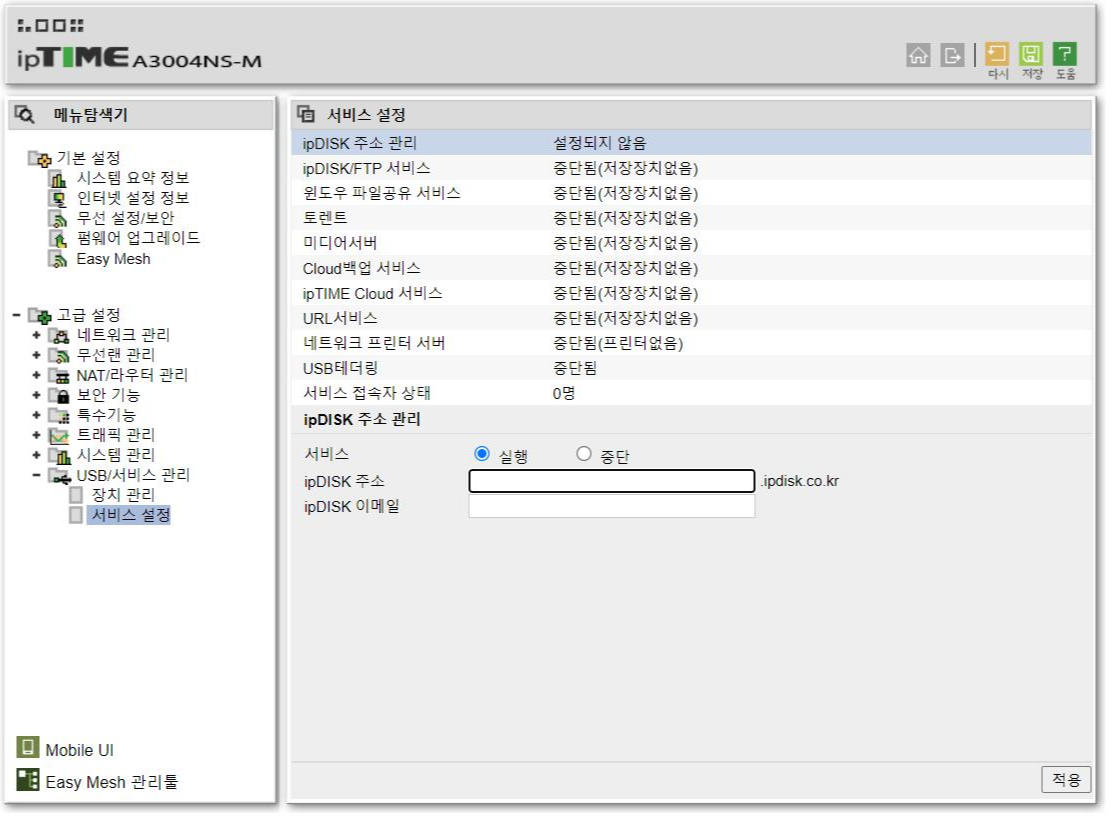Click the 특수기능 folder icon

(x=58, y=415)
